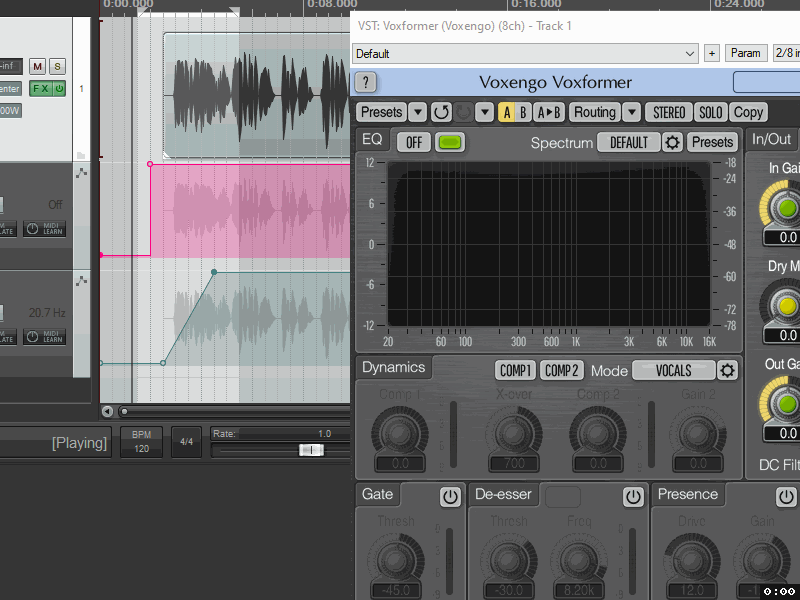Viewport: 800px width, 600px height.
Task: Click the De-esser Thresh knob
Action: [509, 560]
